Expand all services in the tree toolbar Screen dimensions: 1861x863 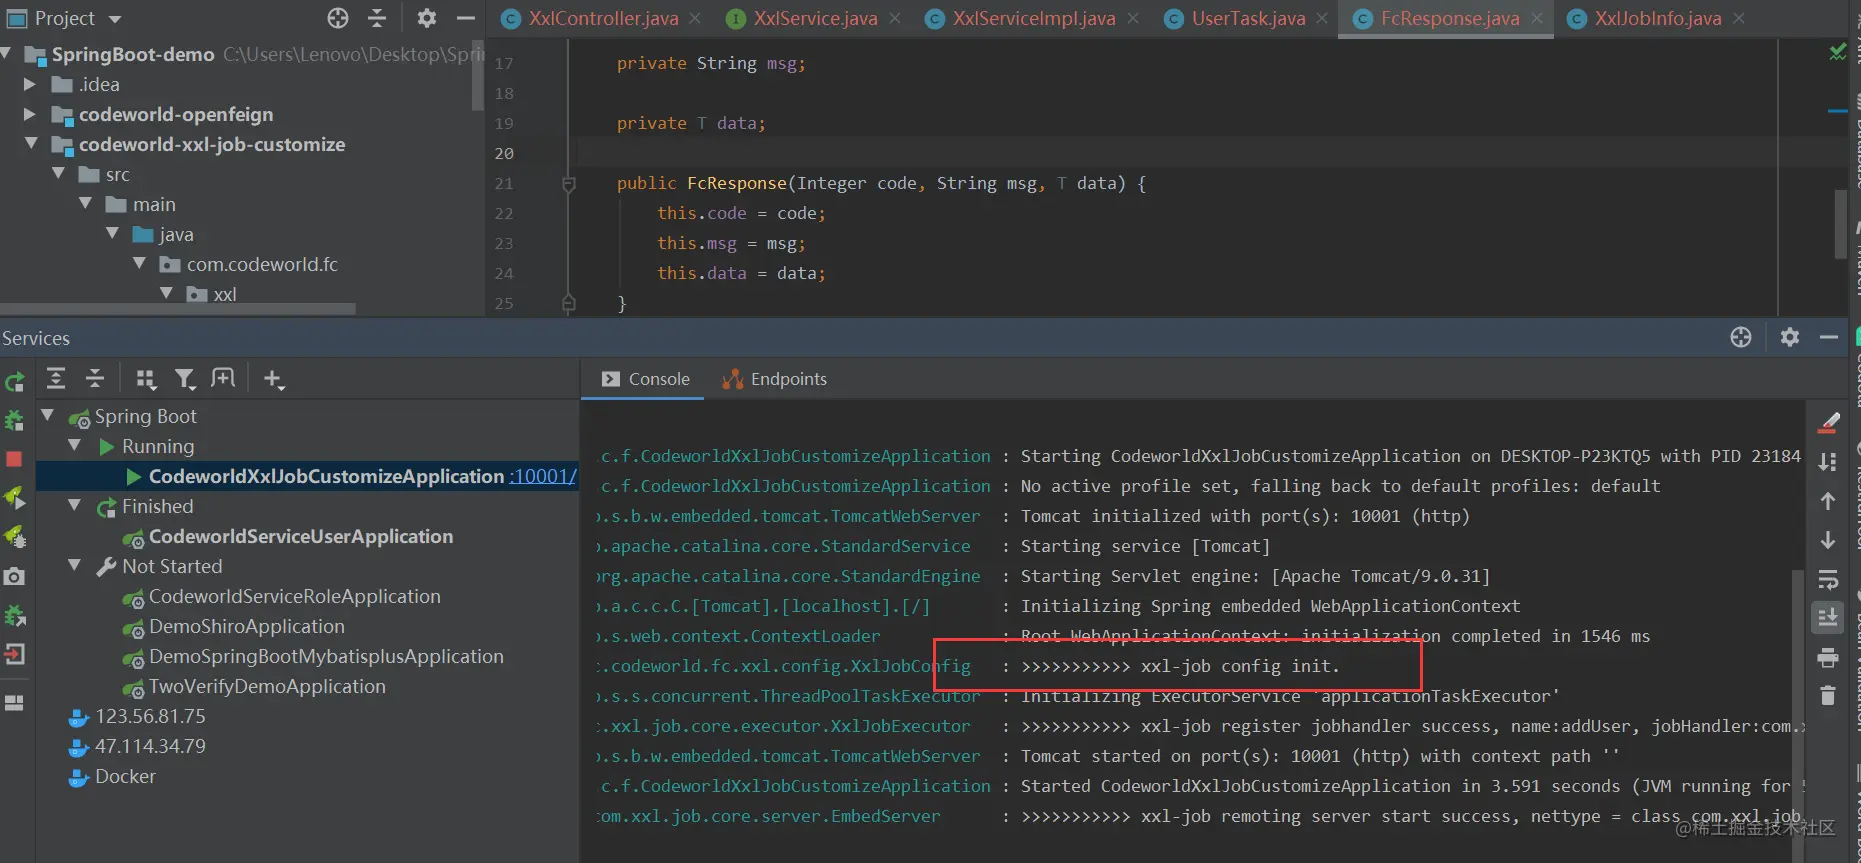(56, 379)
